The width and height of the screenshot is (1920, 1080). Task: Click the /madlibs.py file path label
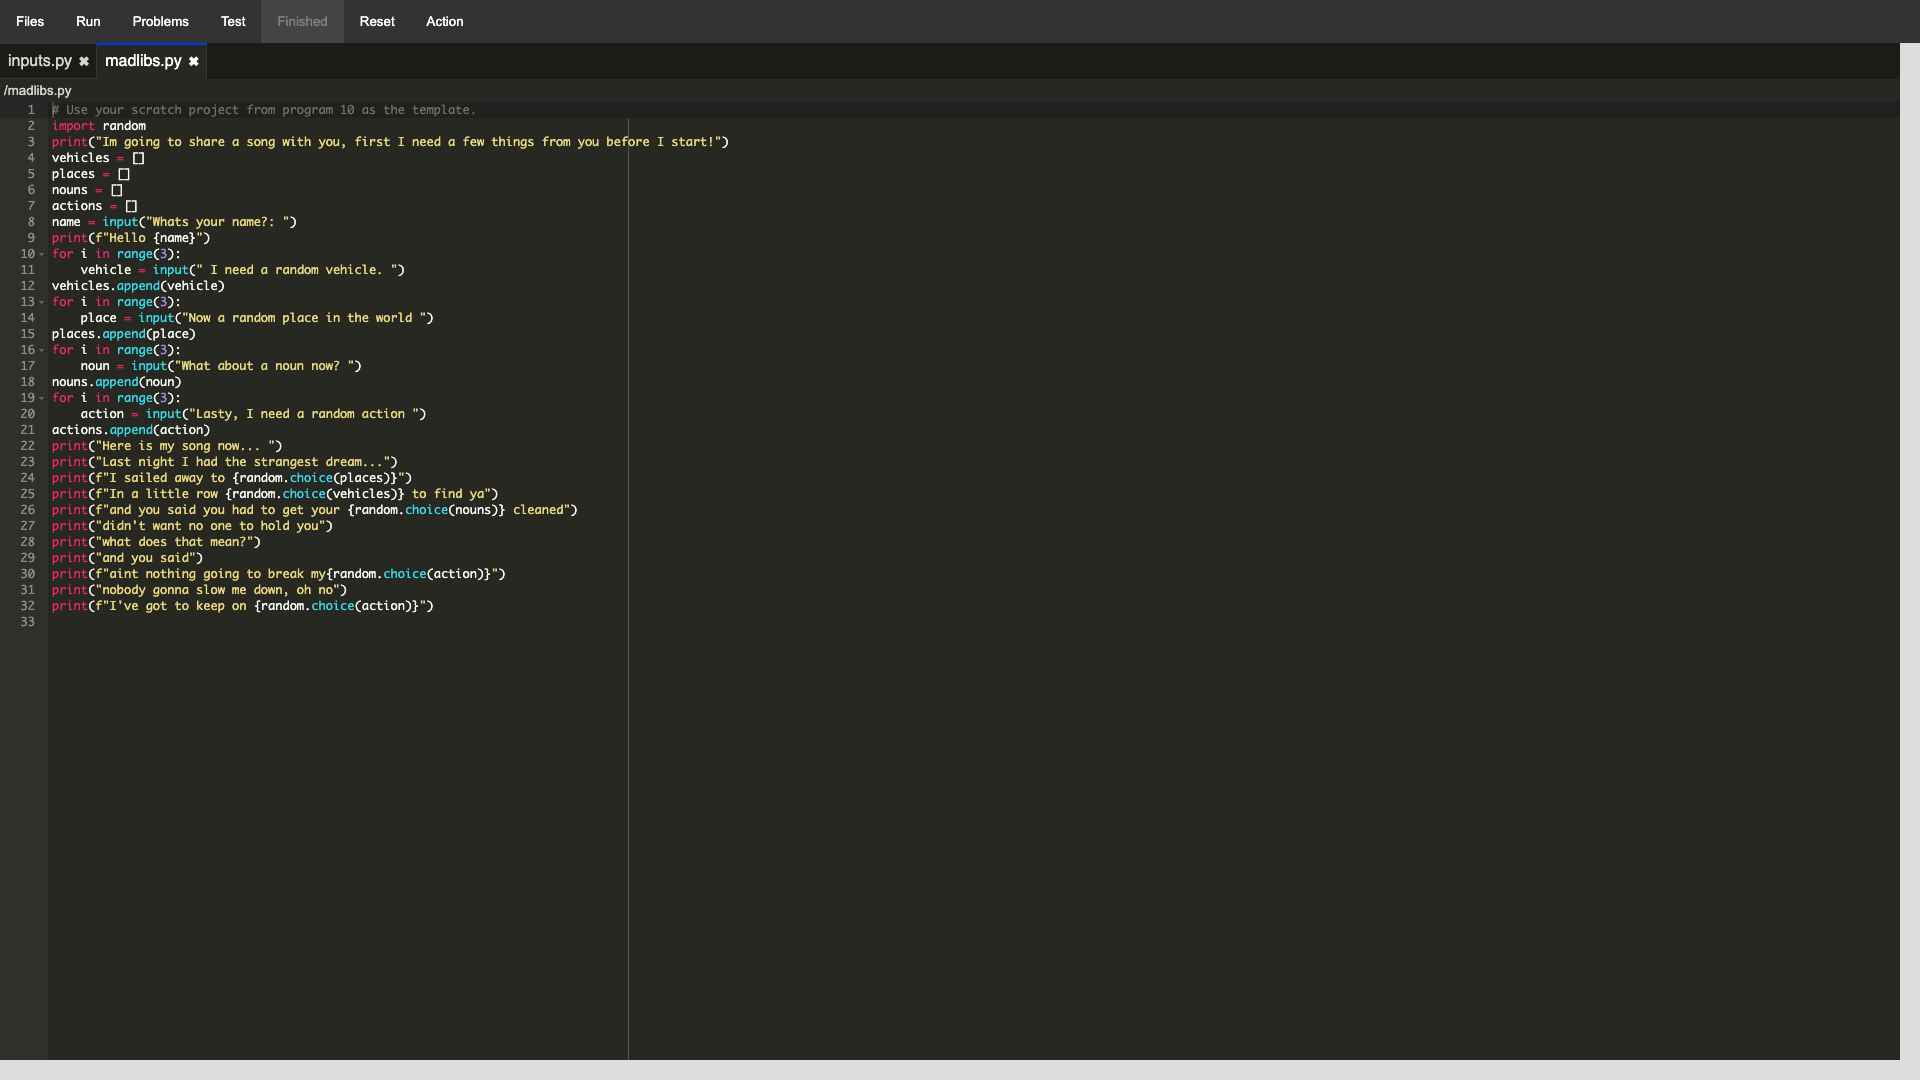coord(38,90)
